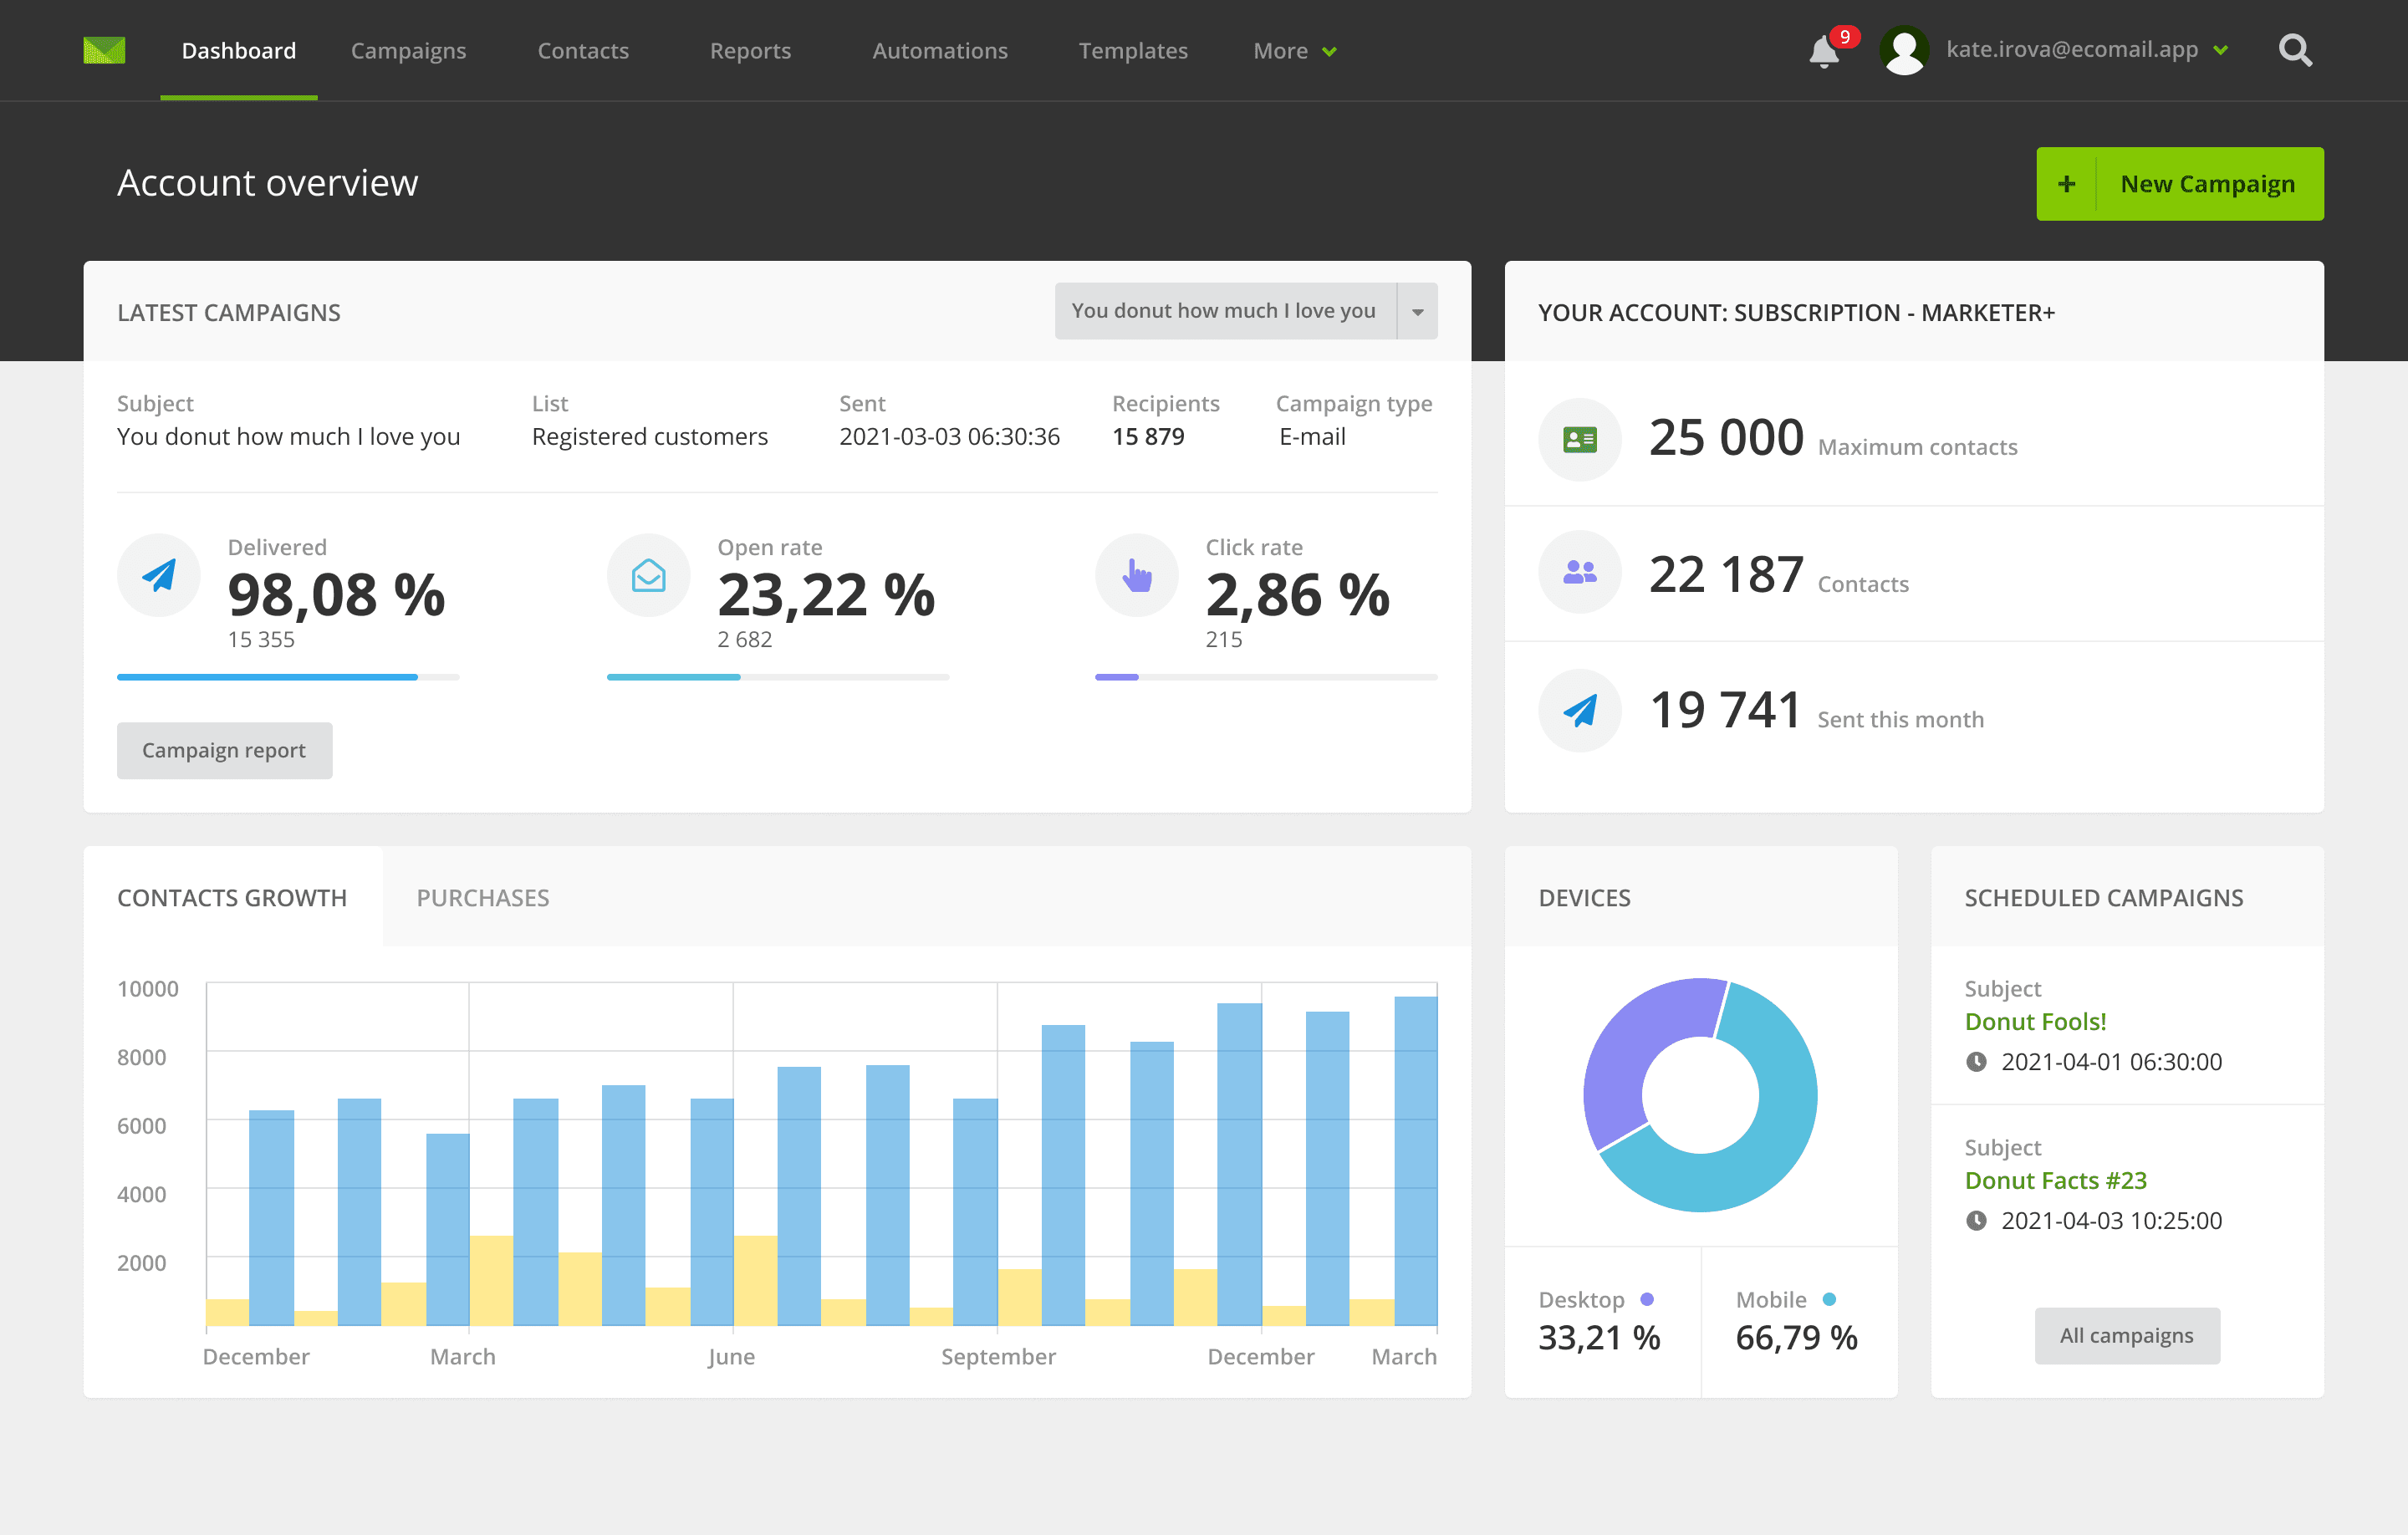Click the Click rate hand pointer icon
Screen dimensions: 2408x1535
tap(1137, 575)
